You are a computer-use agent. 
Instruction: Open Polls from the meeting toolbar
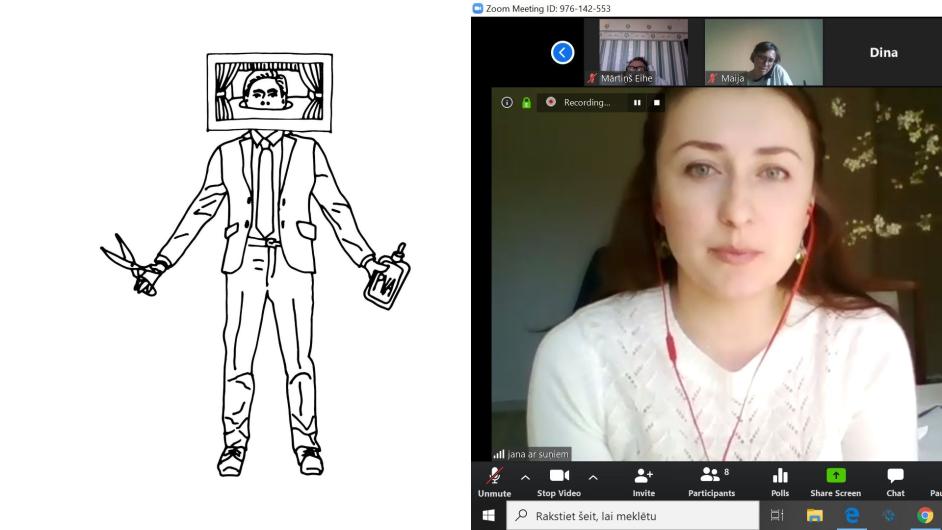pyautogui.click(x=780, y=479)
